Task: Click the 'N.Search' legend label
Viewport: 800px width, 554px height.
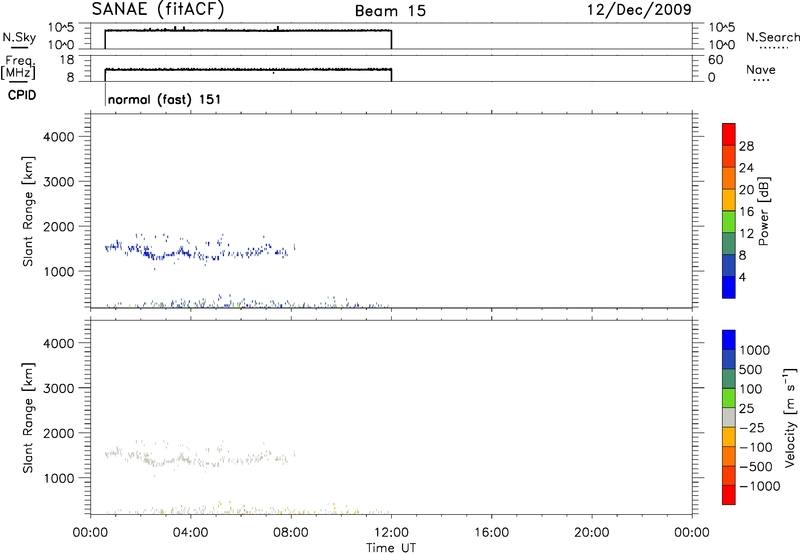Action: 773,37
